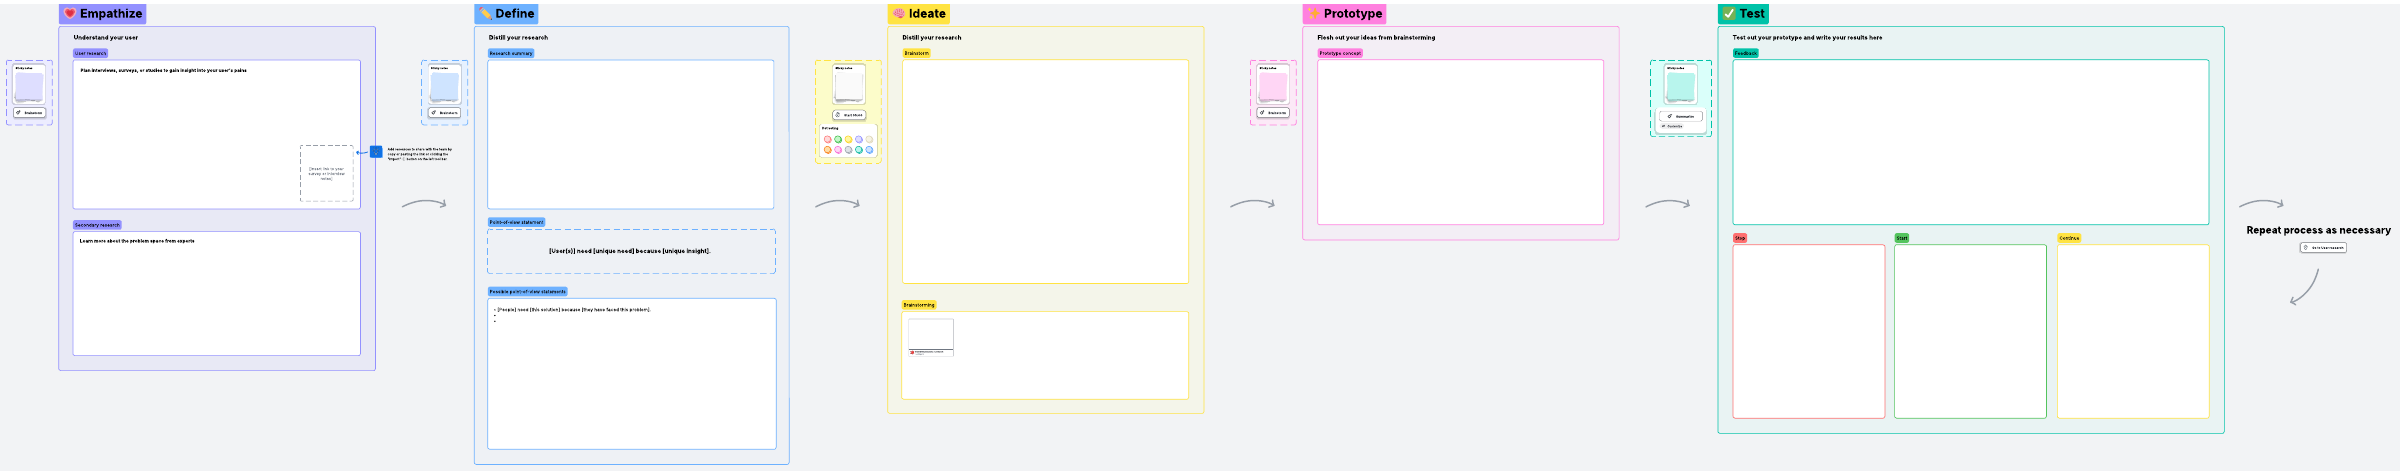Select the pink sticky note left of Prototype
Image resolution: width=2400 pixels, height=476 pixels.
point(1273,87)
